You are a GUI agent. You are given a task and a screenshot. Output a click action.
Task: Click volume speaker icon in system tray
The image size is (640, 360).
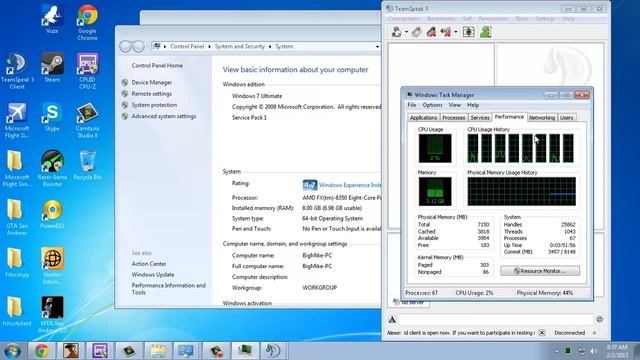pyautogui.click(x=594, y=351)
